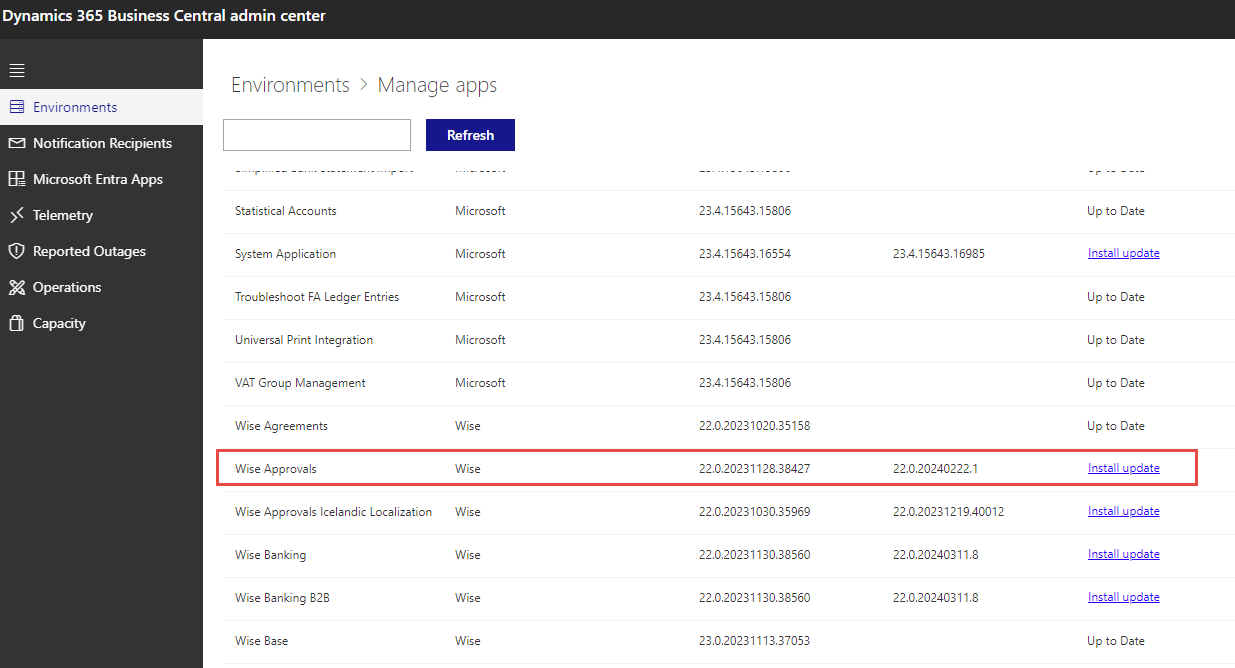
Task: Select the VAT Group Management row
Action: point(300,383)
